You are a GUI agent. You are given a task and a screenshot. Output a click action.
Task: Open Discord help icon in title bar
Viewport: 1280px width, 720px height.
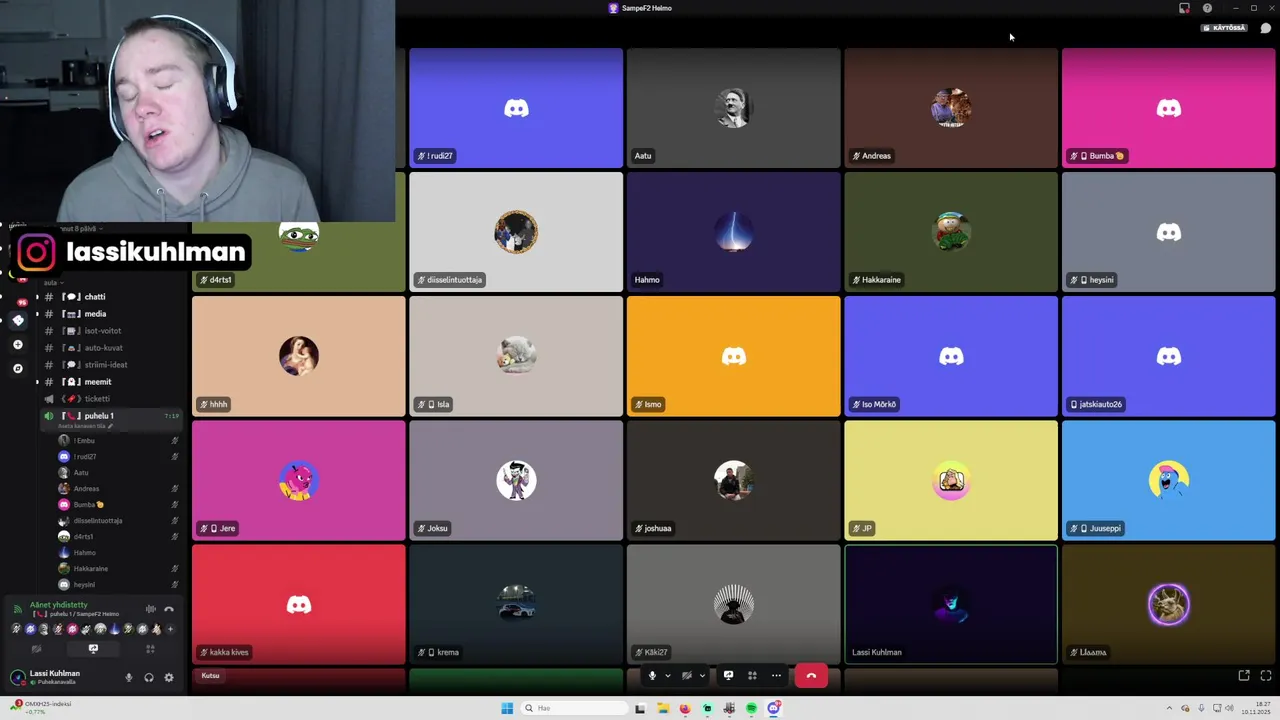1207,8
